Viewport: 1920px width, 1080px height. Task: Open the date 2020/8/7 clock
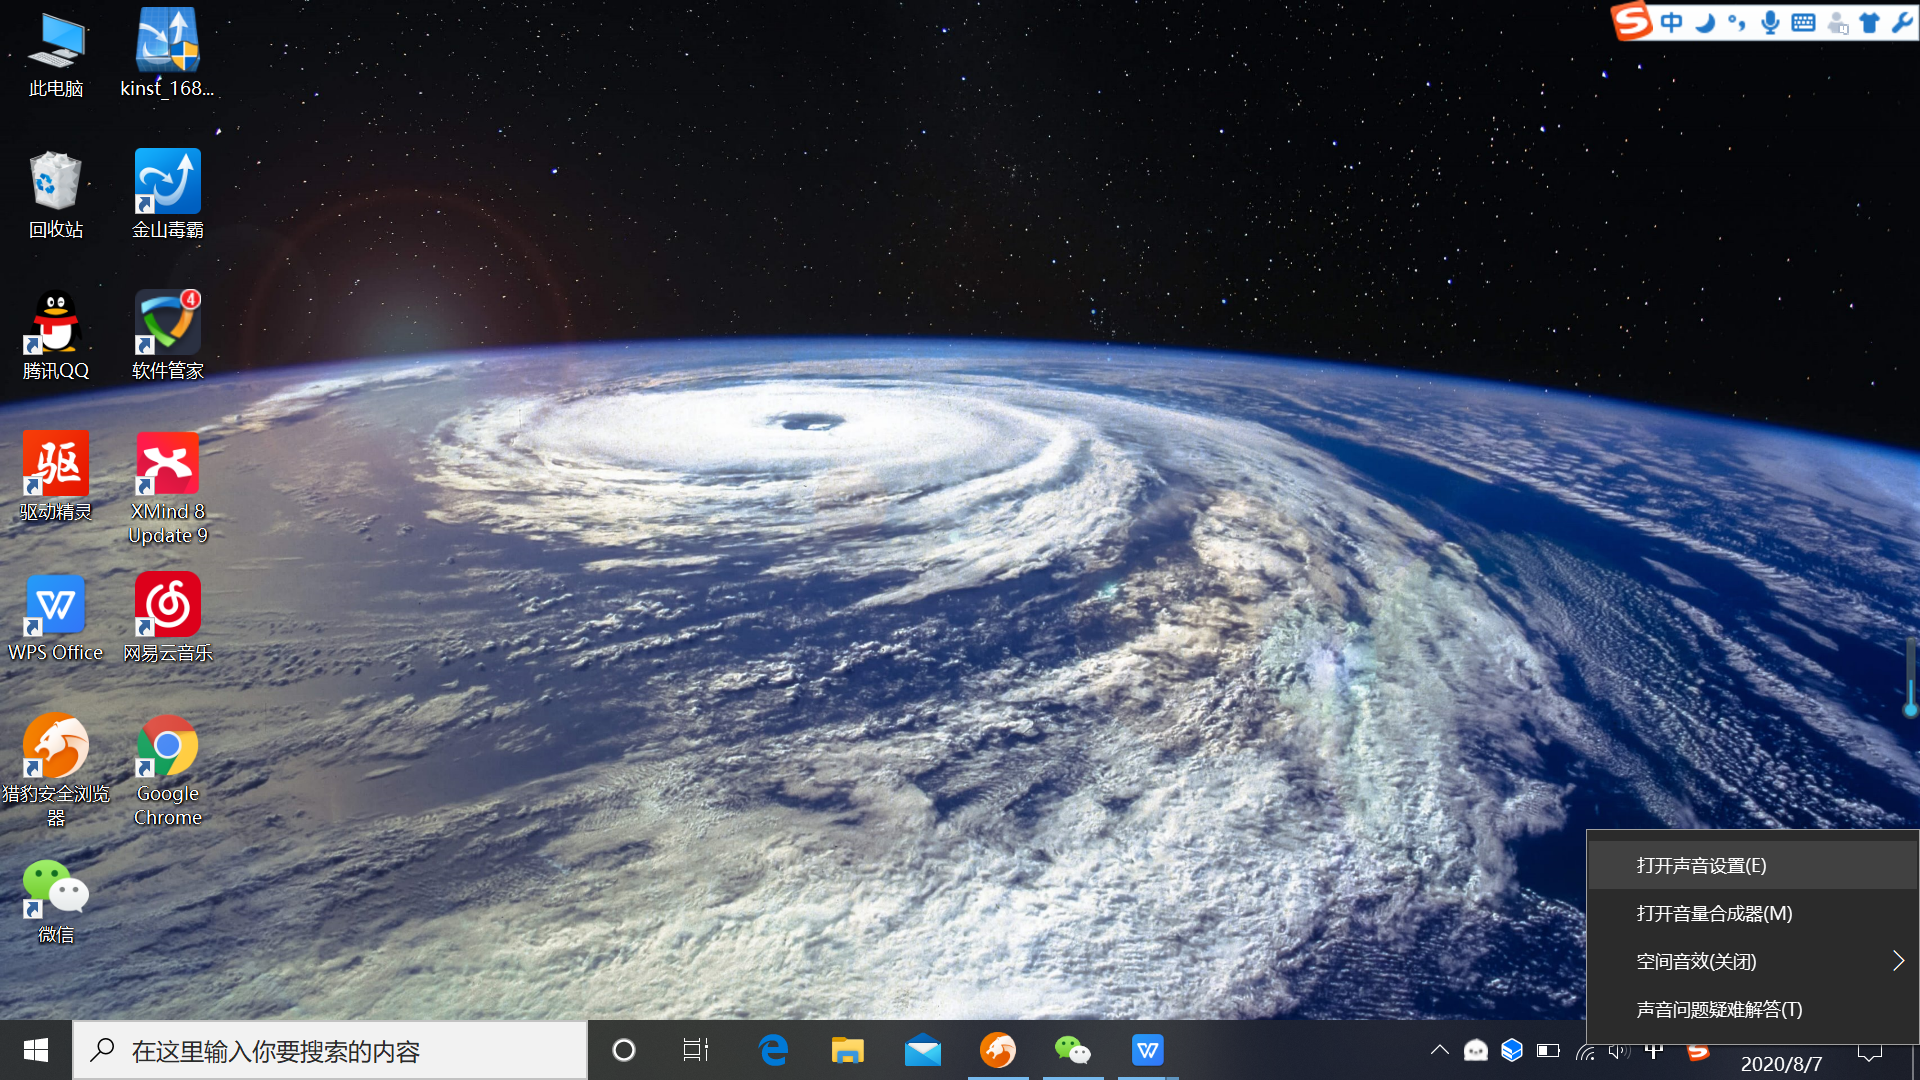coord(1781,1063)
